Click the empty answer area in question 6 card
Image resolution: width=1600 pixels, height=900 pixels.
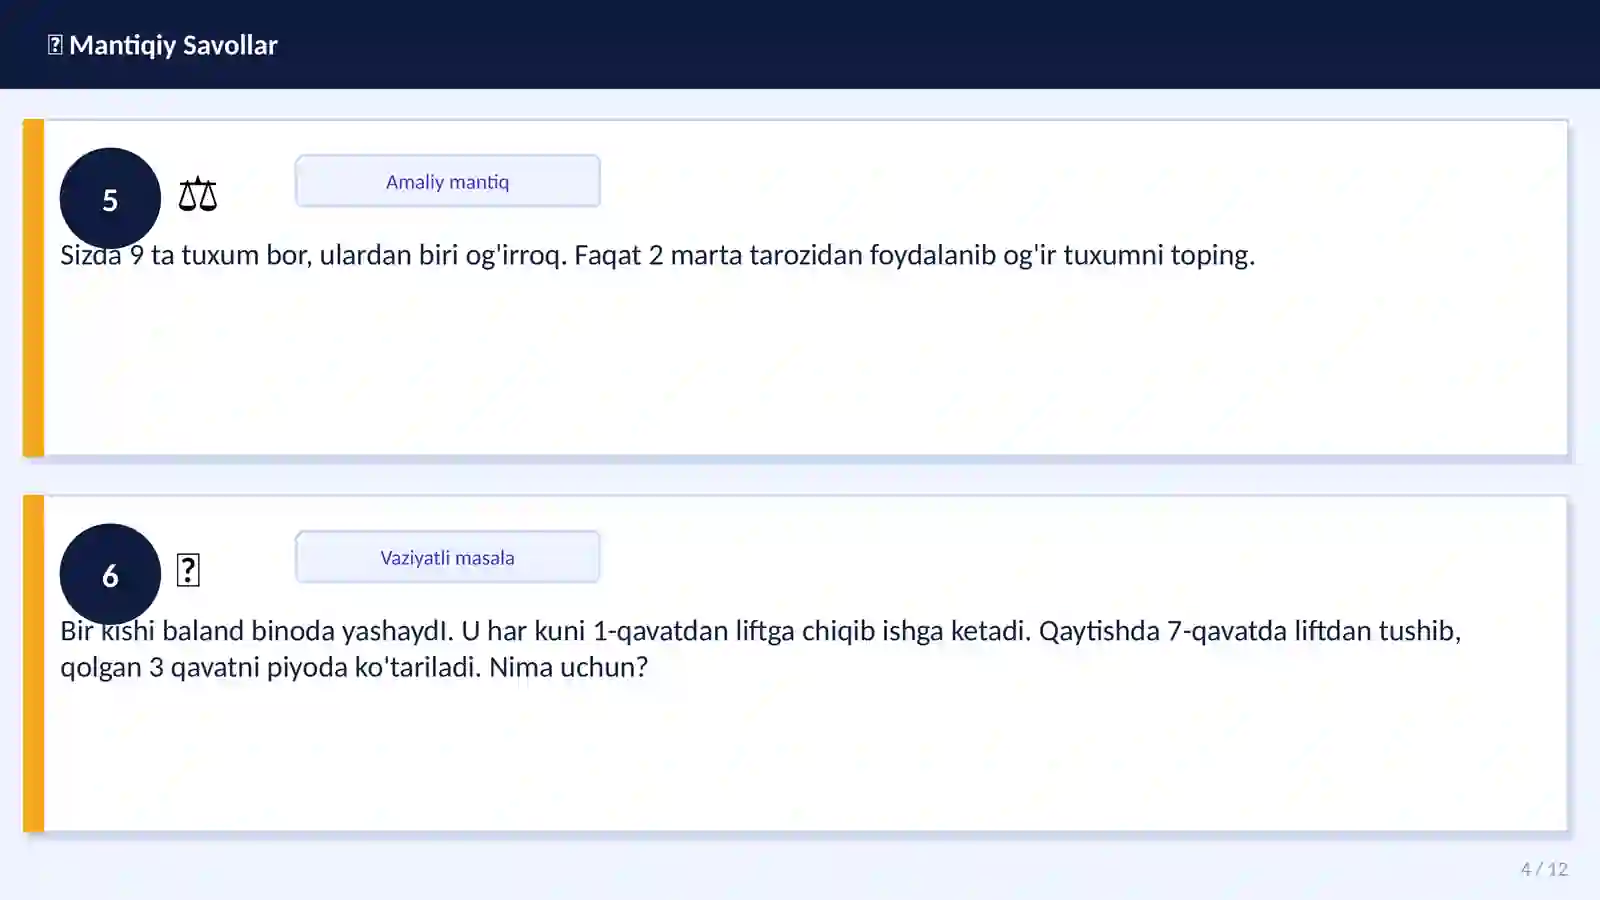tap(805, 758)
